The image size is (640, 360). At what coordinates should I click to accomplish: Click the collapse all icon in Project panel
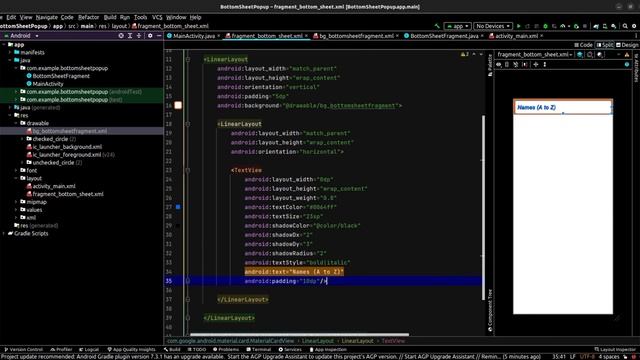tap(139, 36)
